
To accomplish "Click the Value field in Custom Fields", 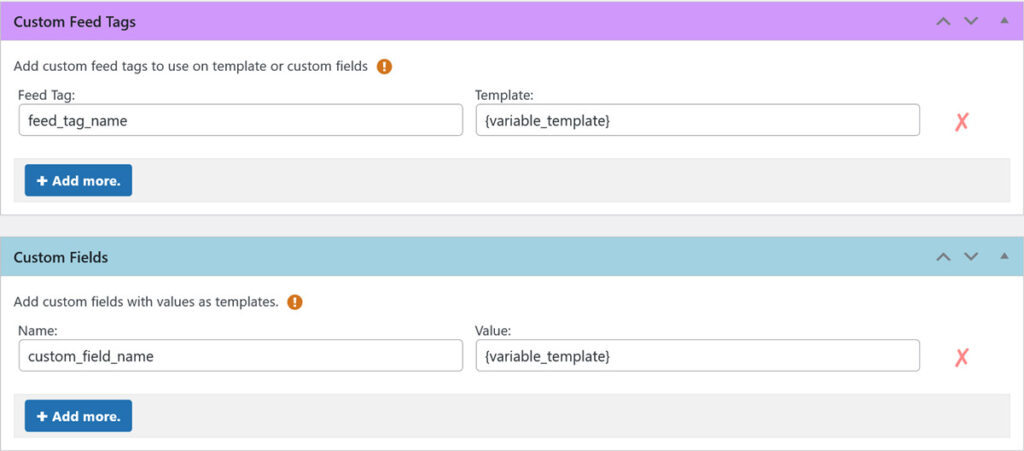I will pos(697,356).
